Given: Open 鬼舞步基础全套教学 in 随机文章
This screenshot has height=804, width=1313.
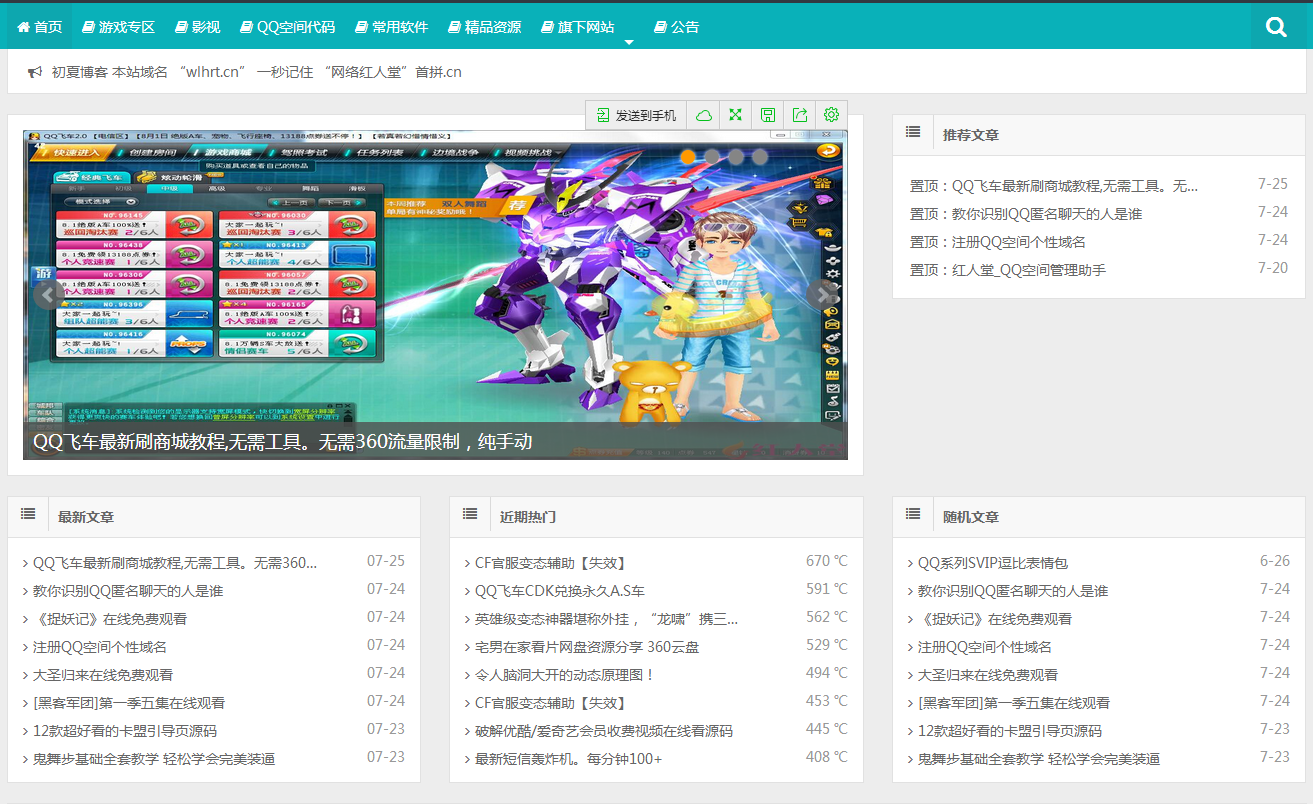Looking at the screenshot, I should click(x=1039, y=759).
